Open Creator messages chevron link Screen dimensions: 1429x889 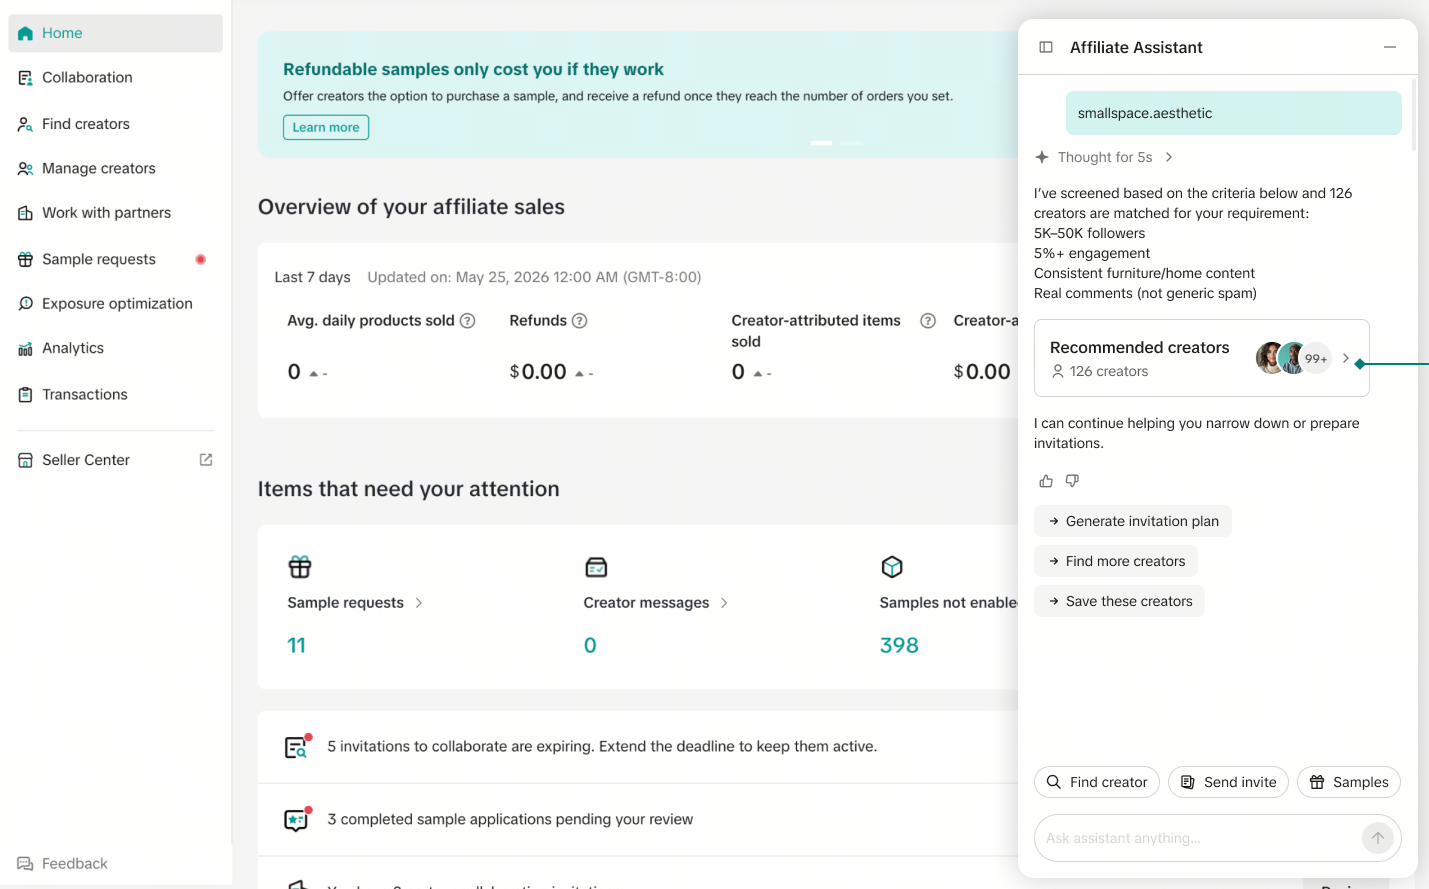click(724, 603)
